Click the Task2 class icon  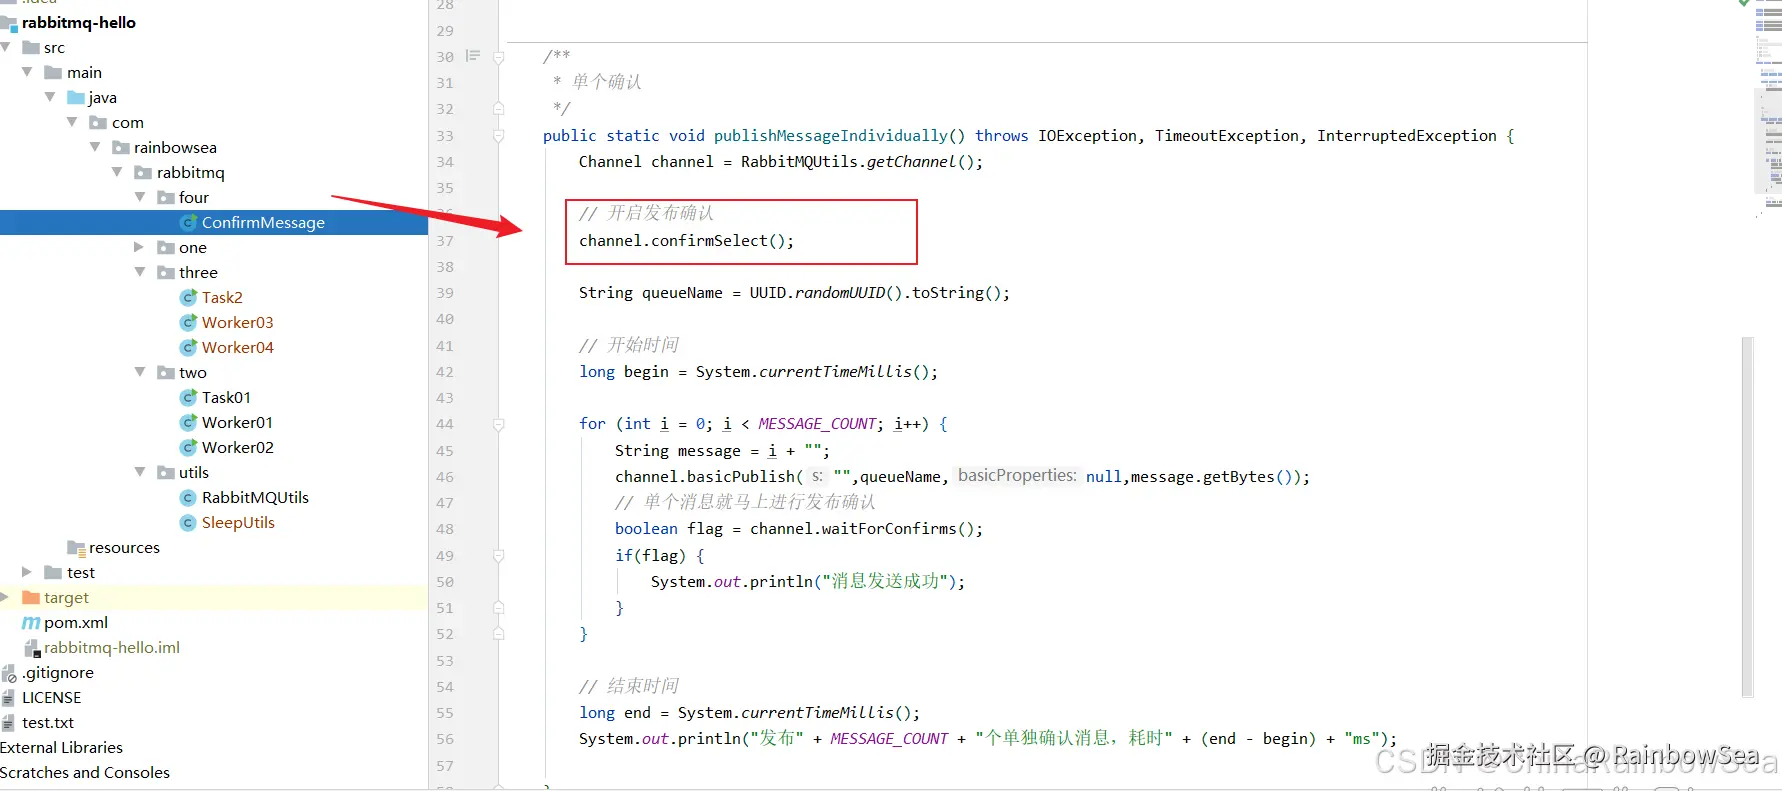coord(188,297)
